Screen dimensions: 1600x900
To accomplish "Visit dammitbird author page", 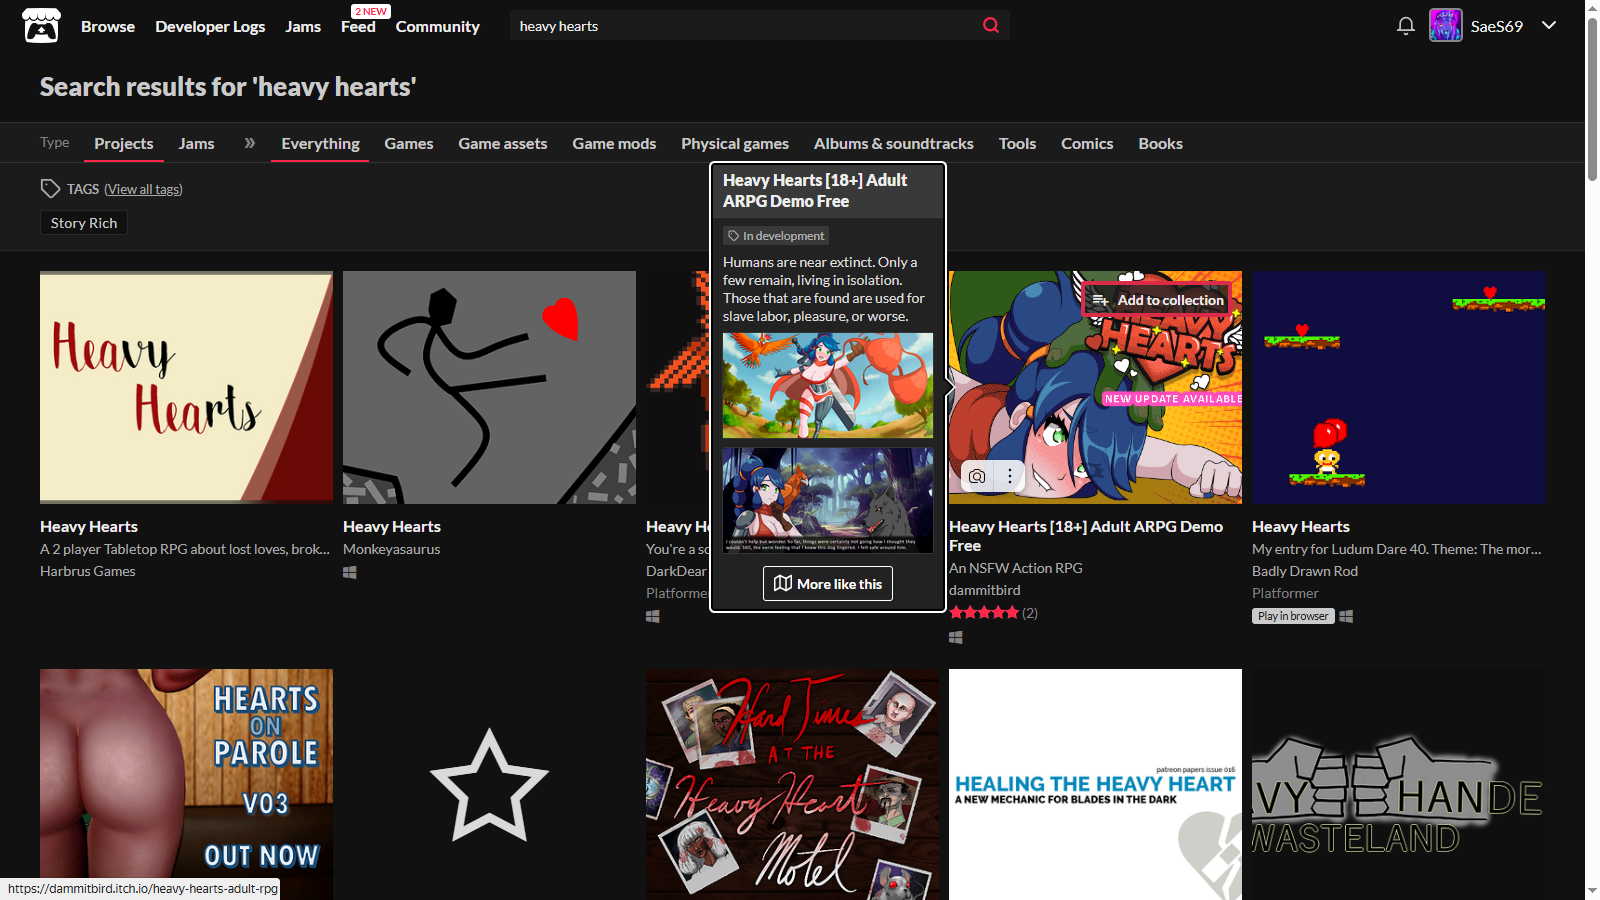I will 985,590.
